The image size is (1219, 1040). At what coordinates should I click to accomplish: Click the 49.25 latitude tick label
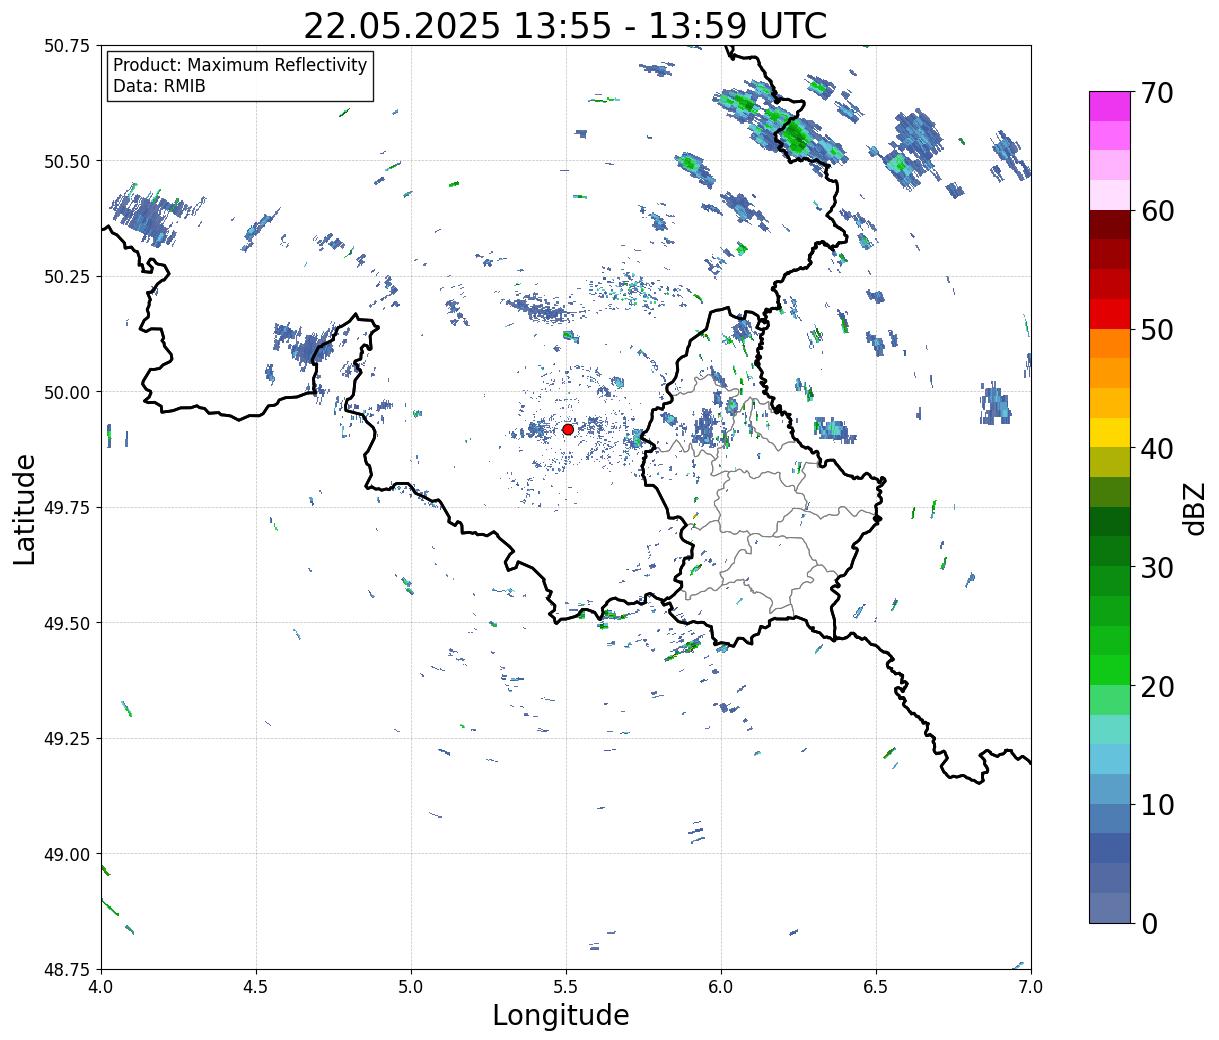coord(67,739)
